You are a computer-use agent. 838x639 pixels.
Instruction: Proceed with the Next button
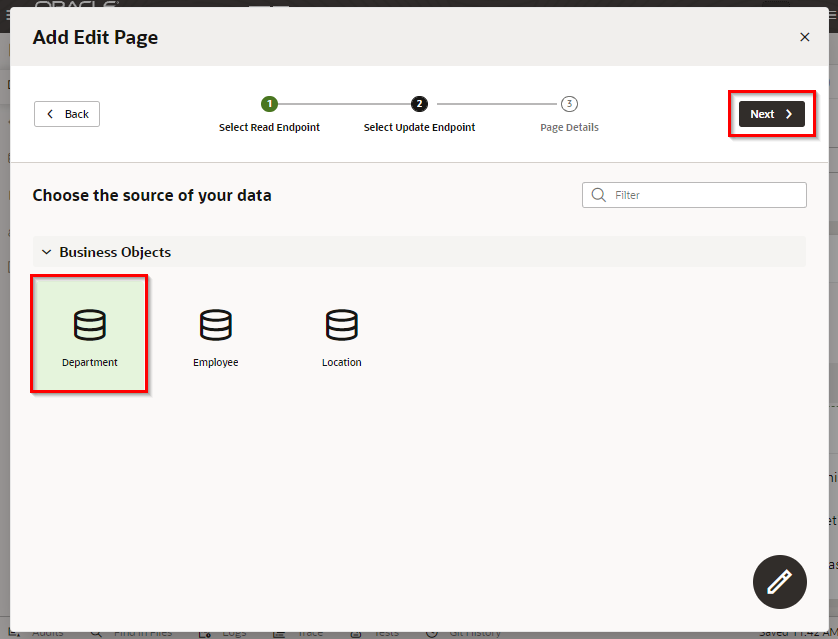coord(771,114)
